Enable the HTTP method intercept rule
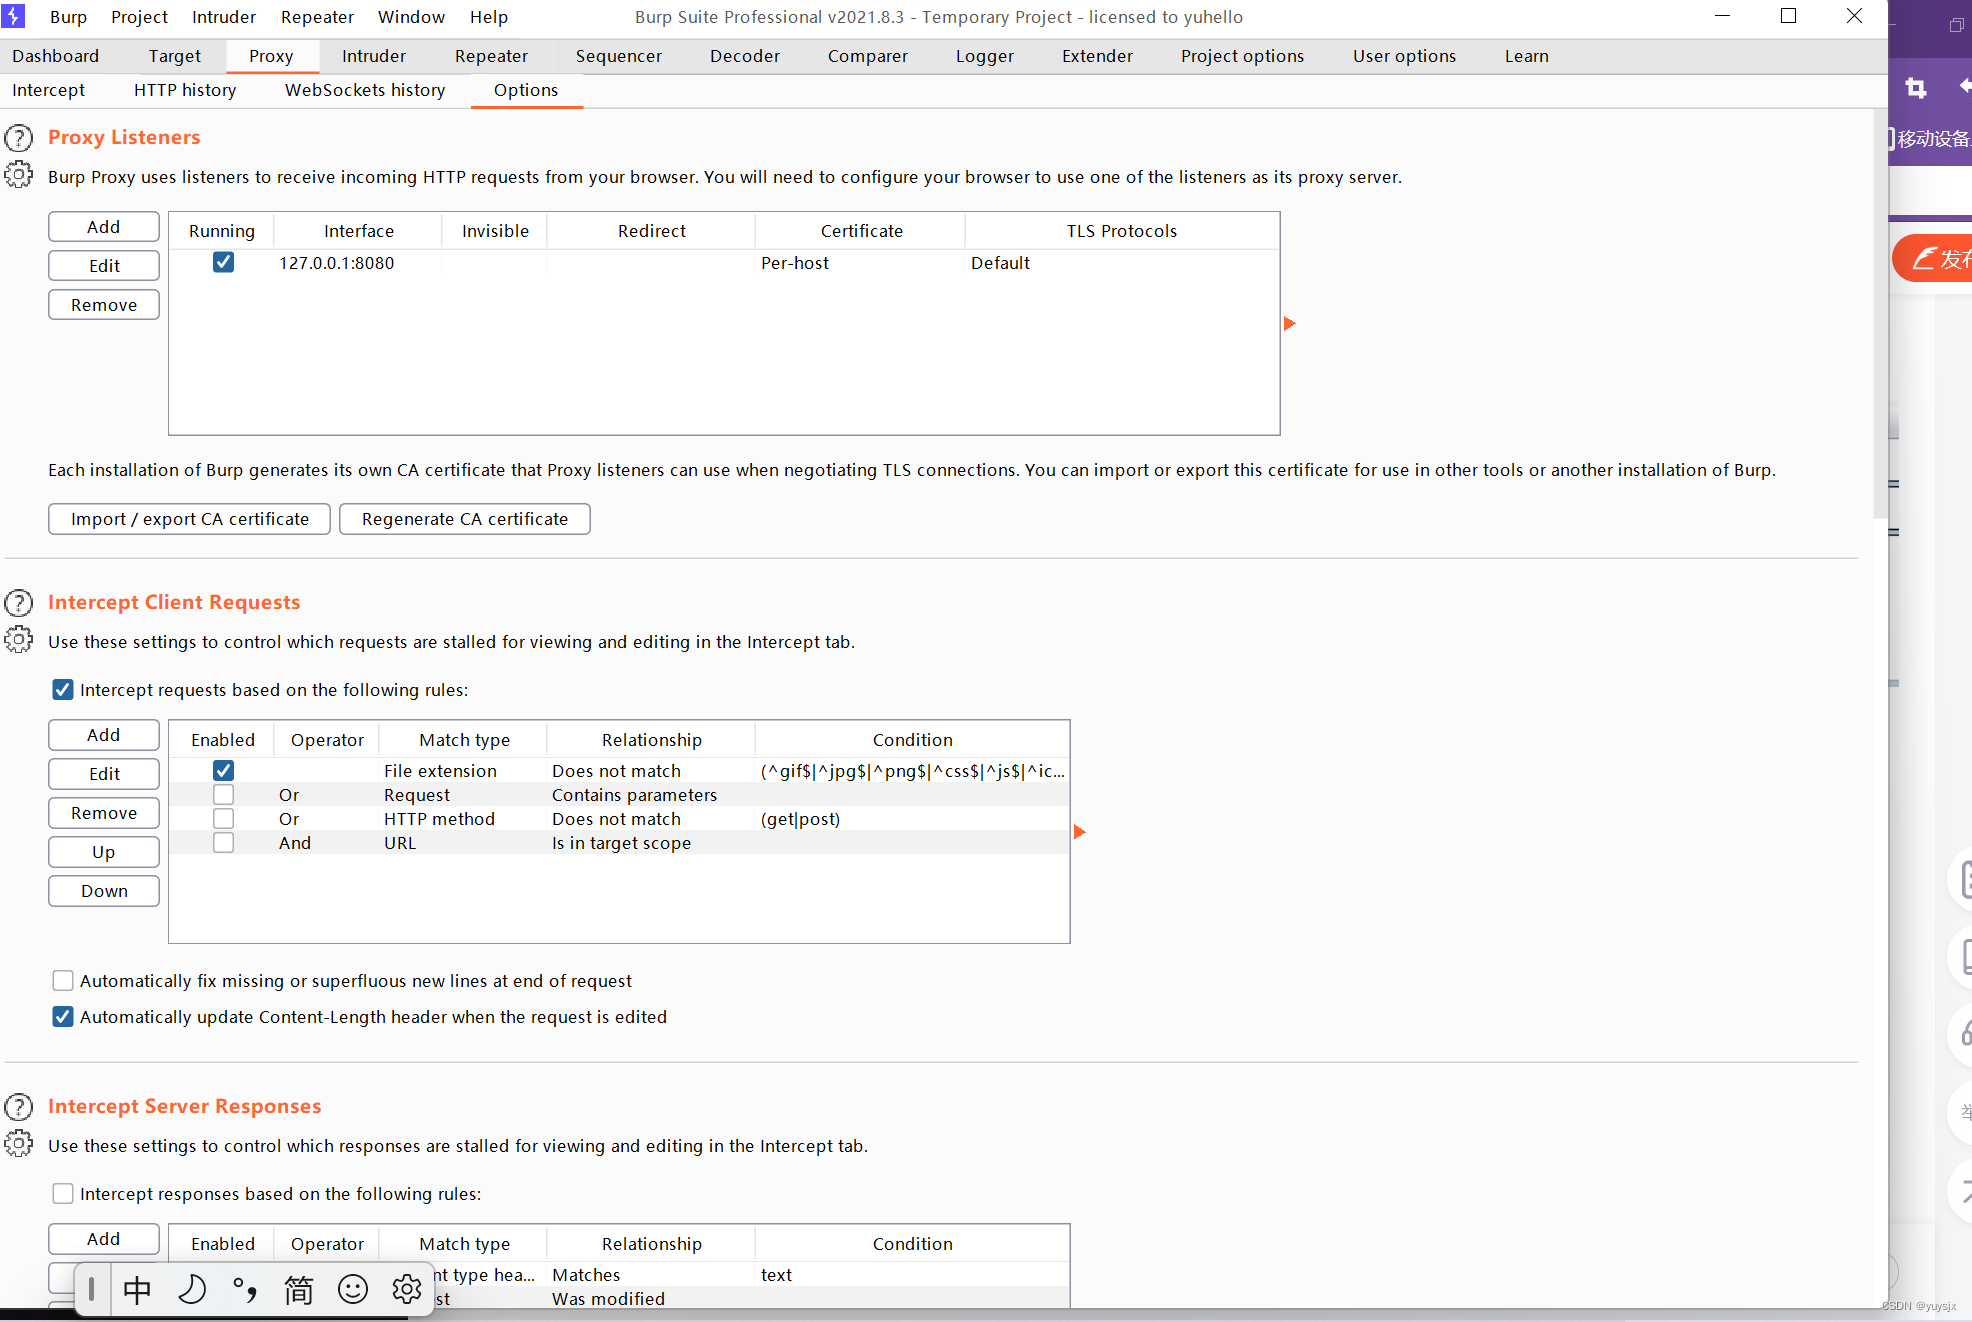Viewport: 1972px width, 1322px height. (223, 819)
